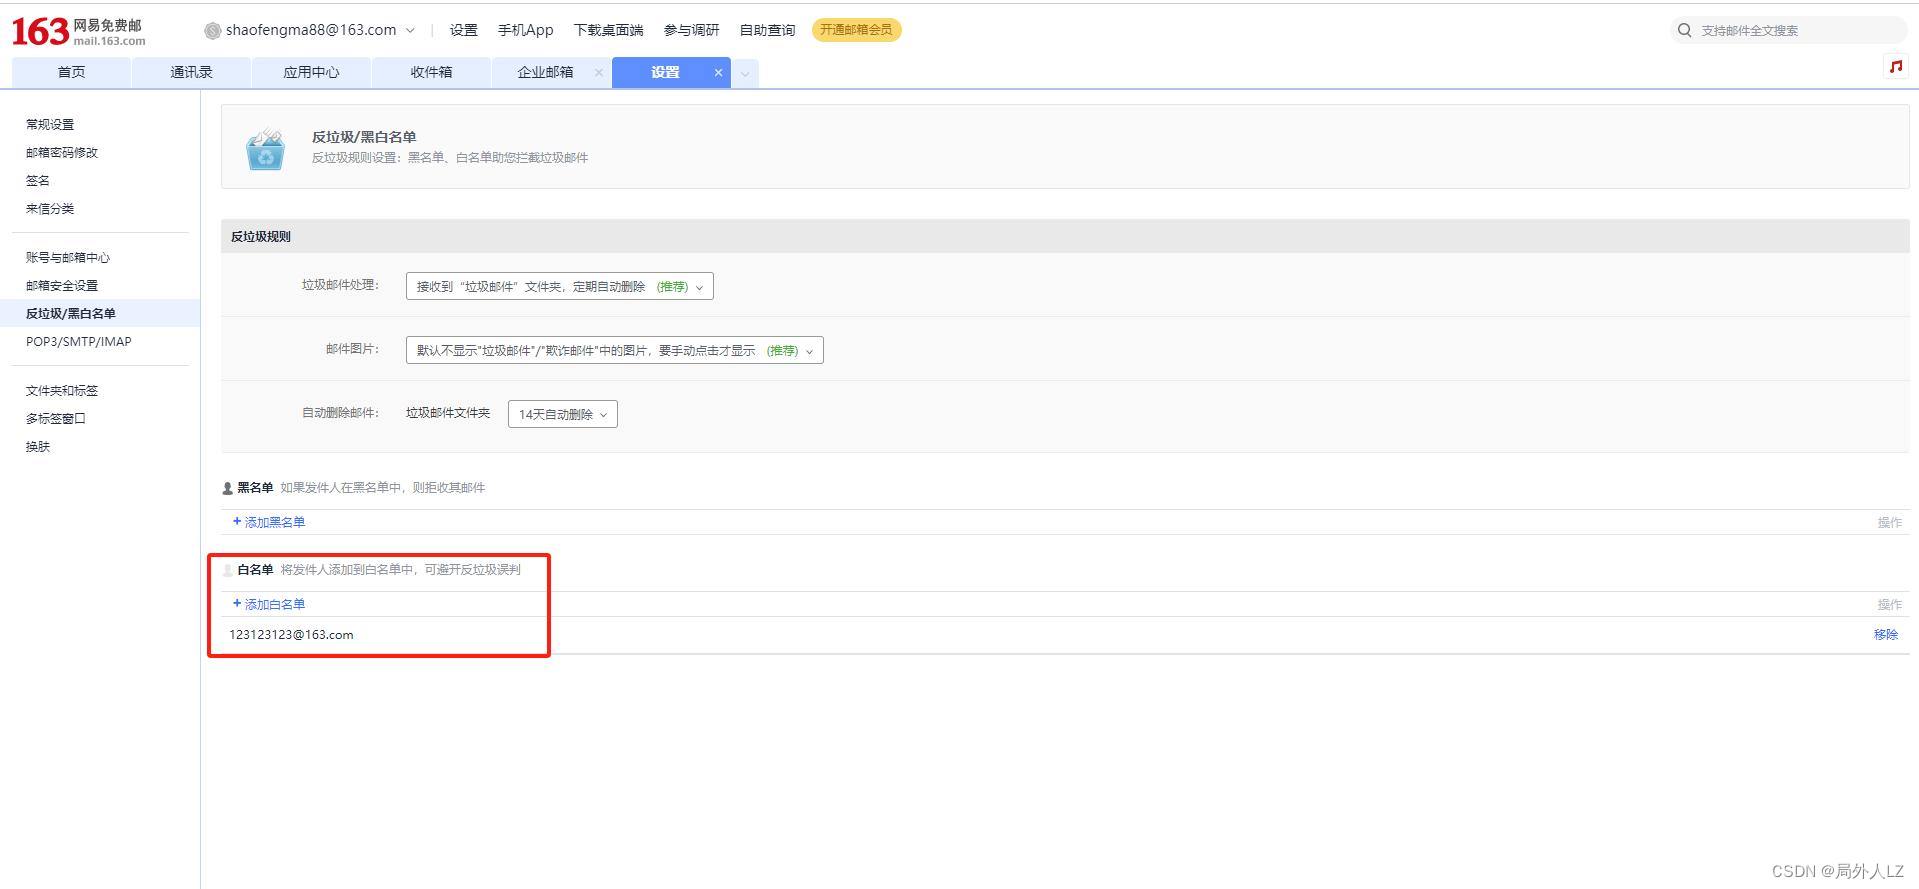
Task: Open the 邮件图片 display dropdown
Action: pyautogui.click(x=614, y=350)
